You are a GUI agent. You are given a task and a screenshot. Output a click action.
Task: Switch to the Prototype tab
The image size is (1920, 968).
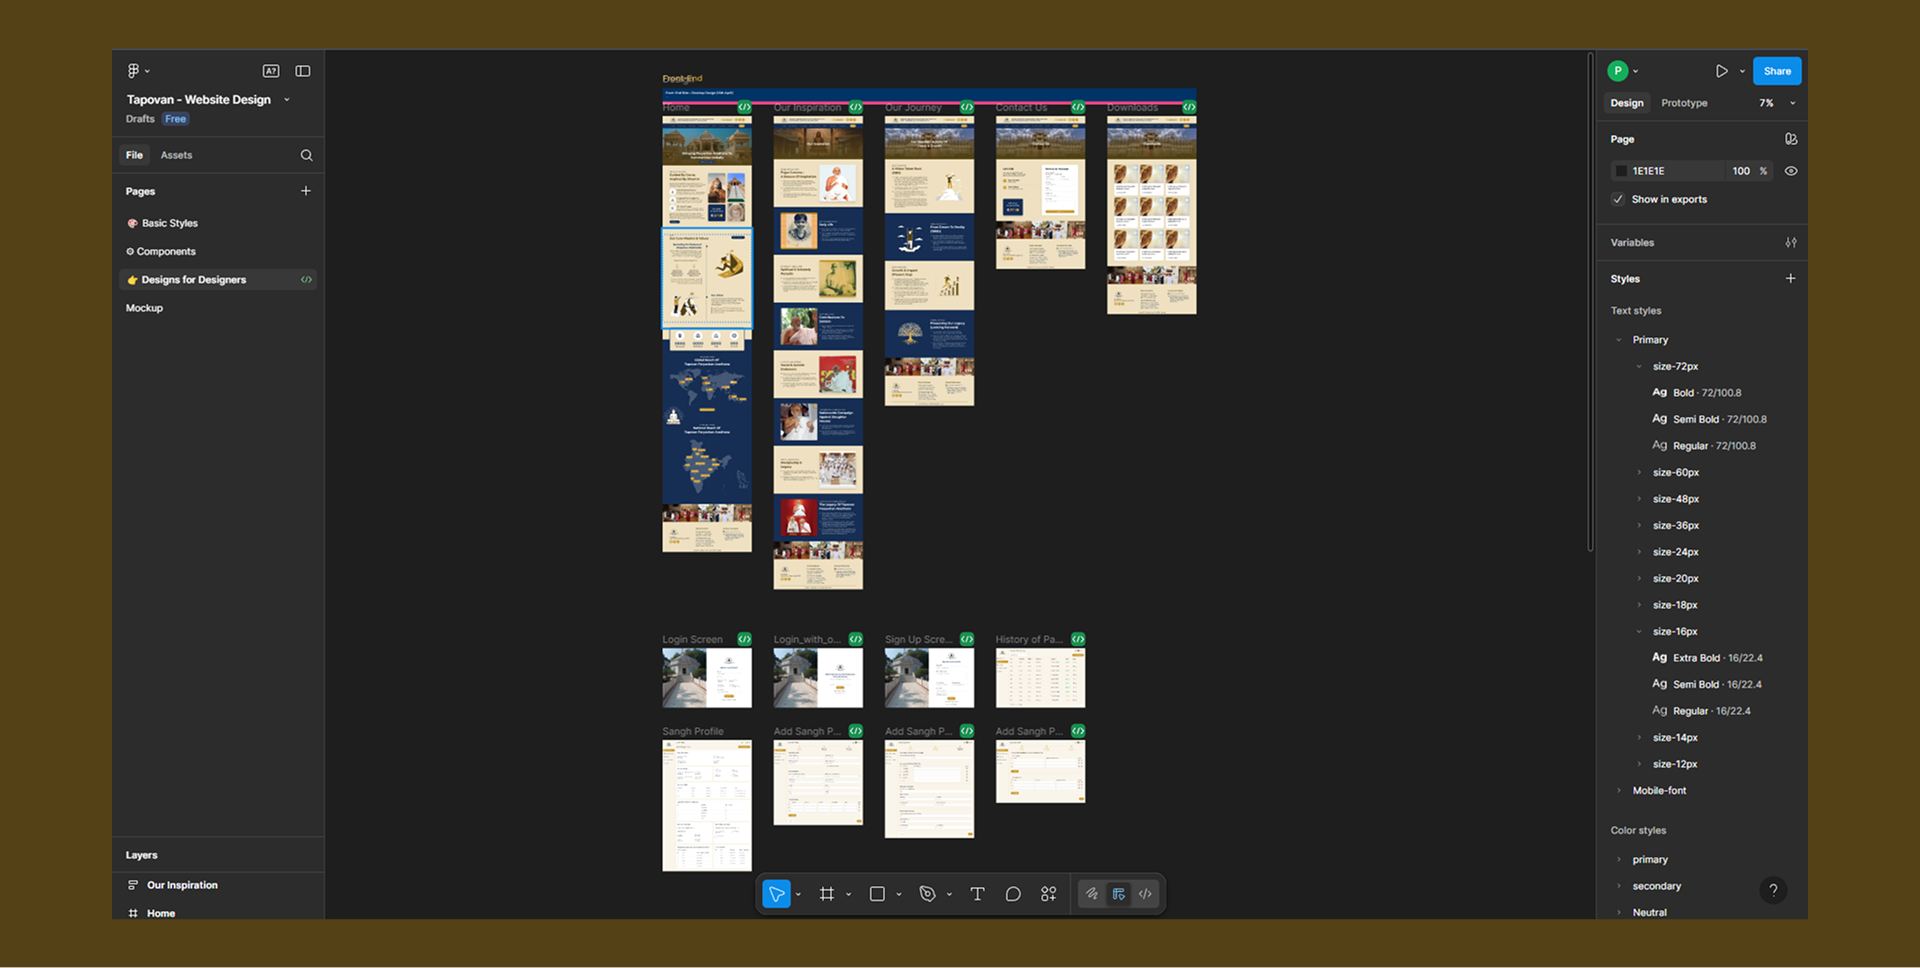pos(1683,103)
